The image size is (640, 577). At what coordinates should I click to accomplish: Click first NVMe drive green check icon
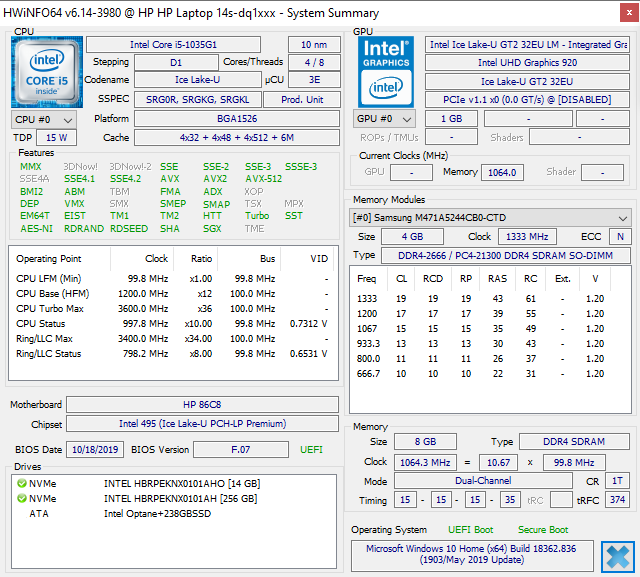coord(22,483)
